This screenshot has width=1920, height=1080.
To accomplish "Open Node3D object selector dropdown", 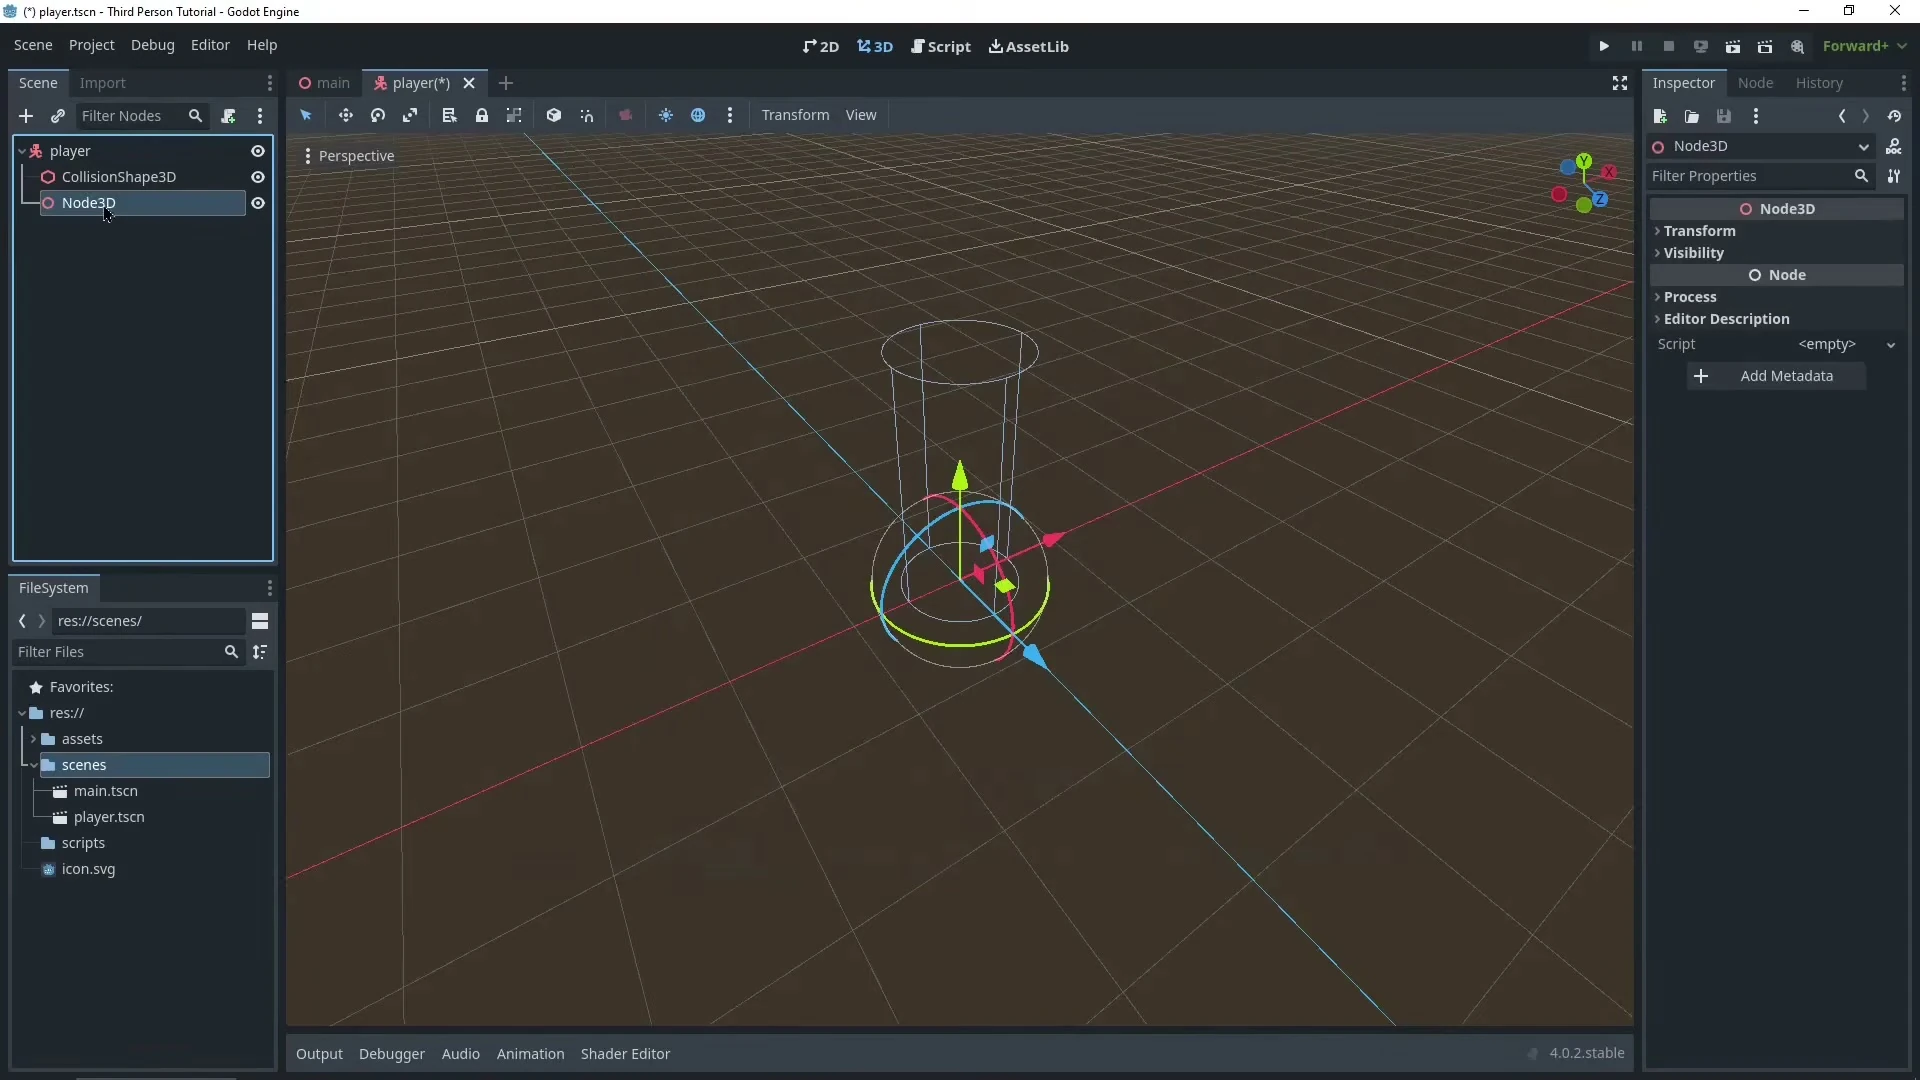I will [1762, 146].
